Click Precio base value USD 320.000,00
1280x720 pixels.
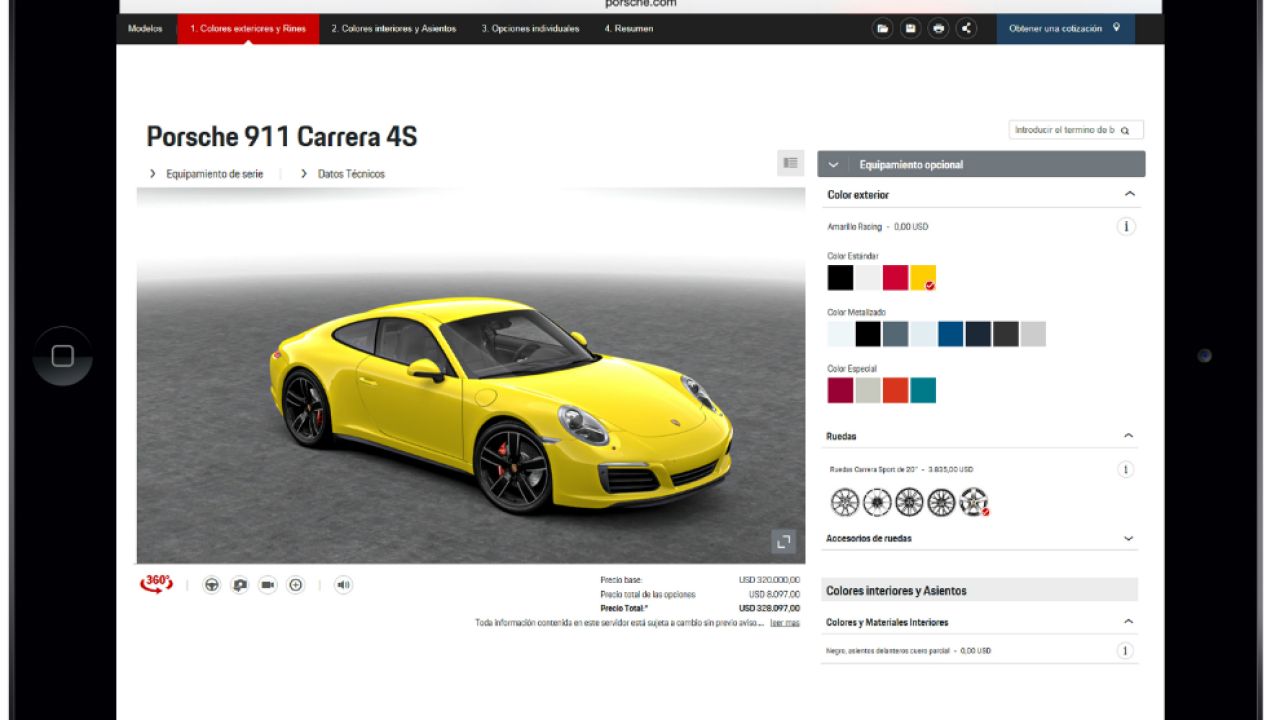click(x=769, y=580)
